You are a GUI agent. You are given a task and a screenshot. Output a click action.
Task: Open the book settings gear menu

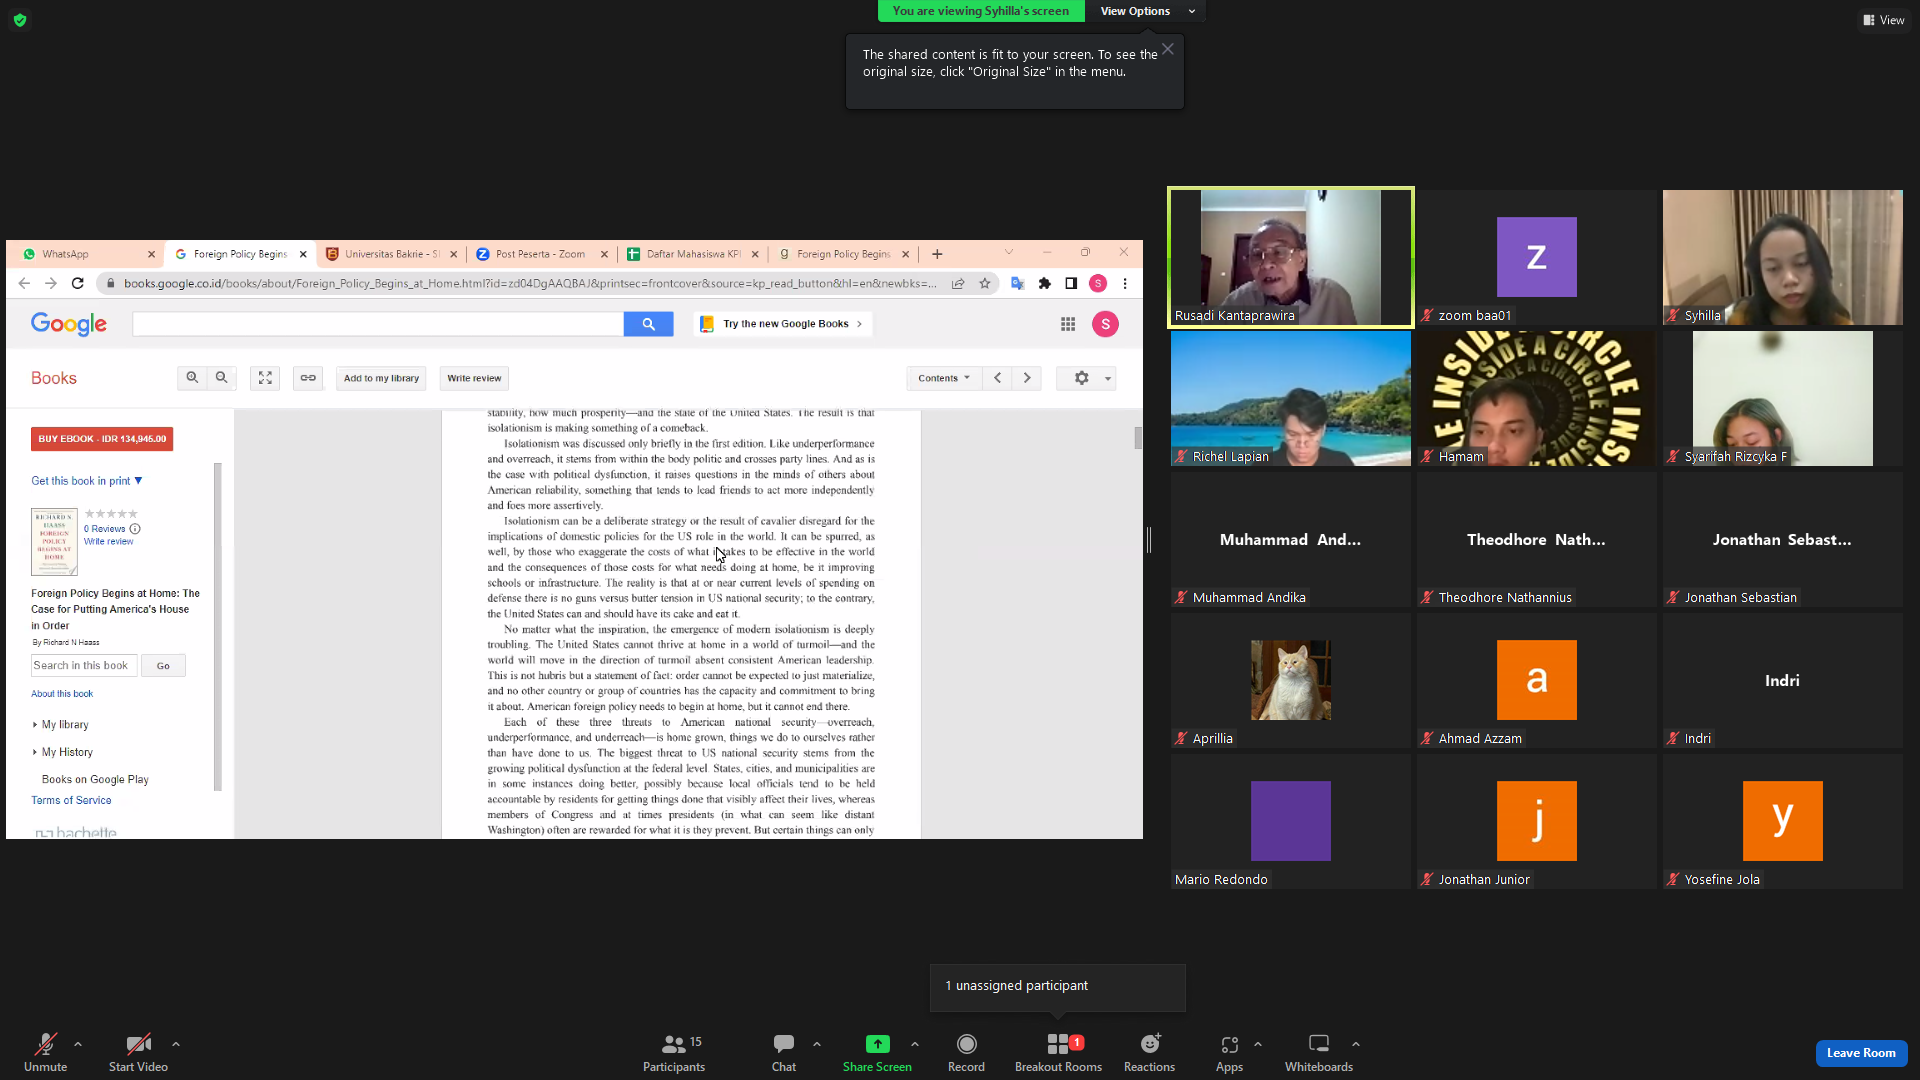(1086, 378)
